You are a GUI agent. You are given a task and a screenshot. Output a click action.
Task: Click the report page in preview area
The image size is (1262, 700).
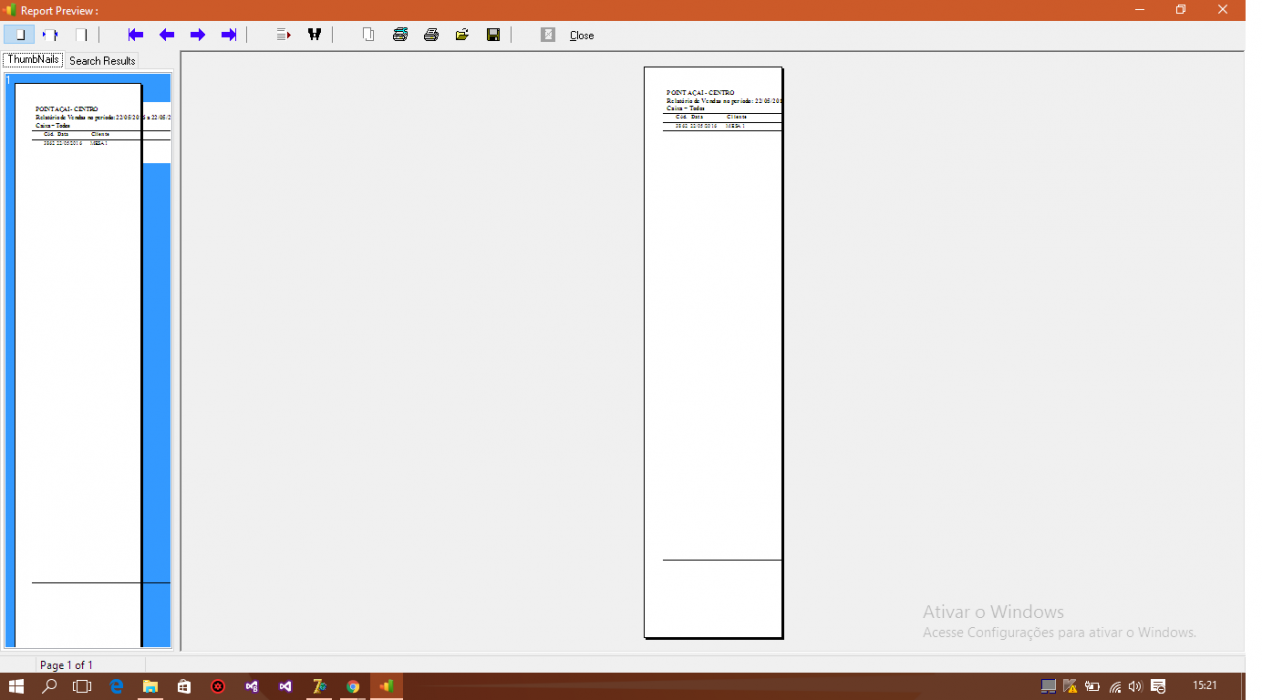[713, 352]
